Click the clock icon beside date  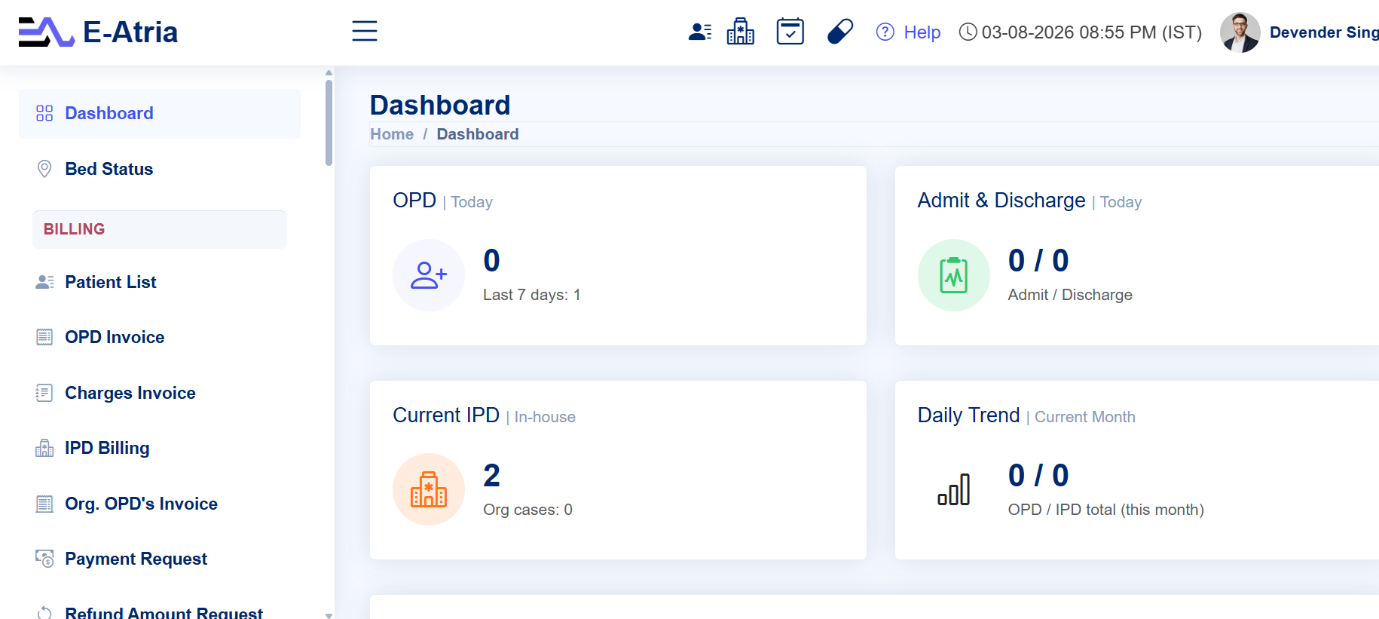point(968,32)
